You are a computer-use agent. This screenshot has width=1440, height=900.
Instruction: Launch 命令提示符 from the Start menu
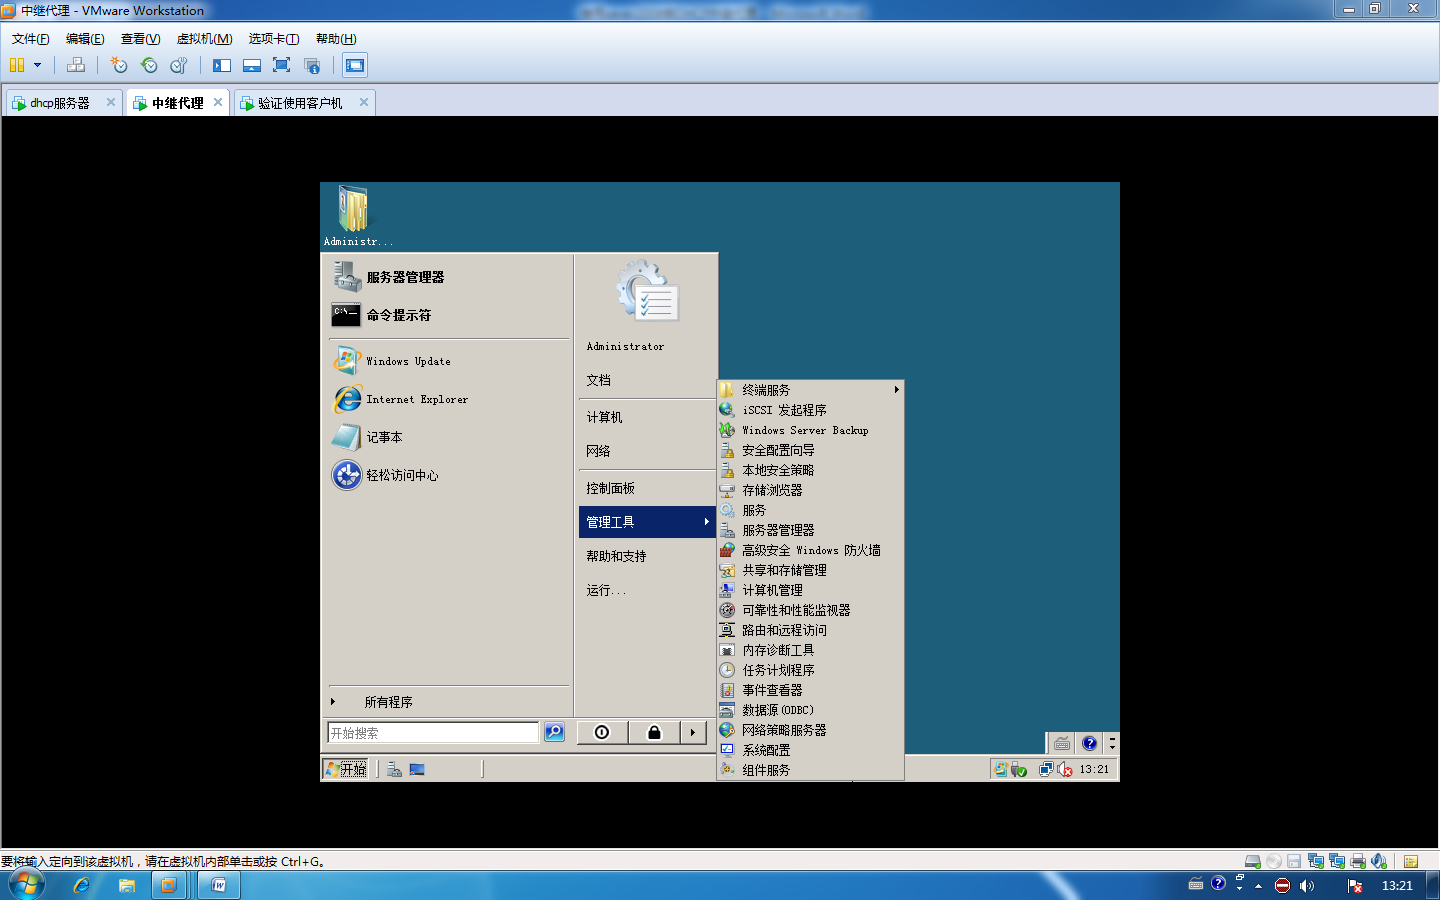coord(449,315)
